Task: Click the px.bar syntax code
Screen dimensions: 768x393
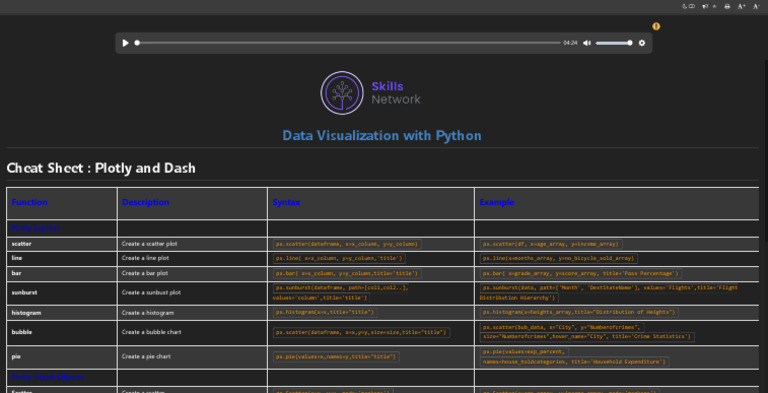Action: pyautogui.click(x=347, y=273)
